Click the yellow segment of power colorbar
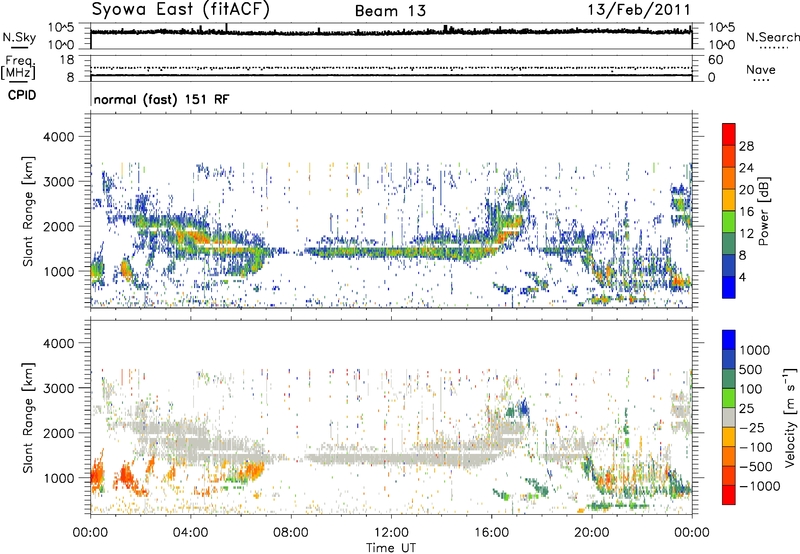Viewport: 800px width, 554px height. point(729,199)
